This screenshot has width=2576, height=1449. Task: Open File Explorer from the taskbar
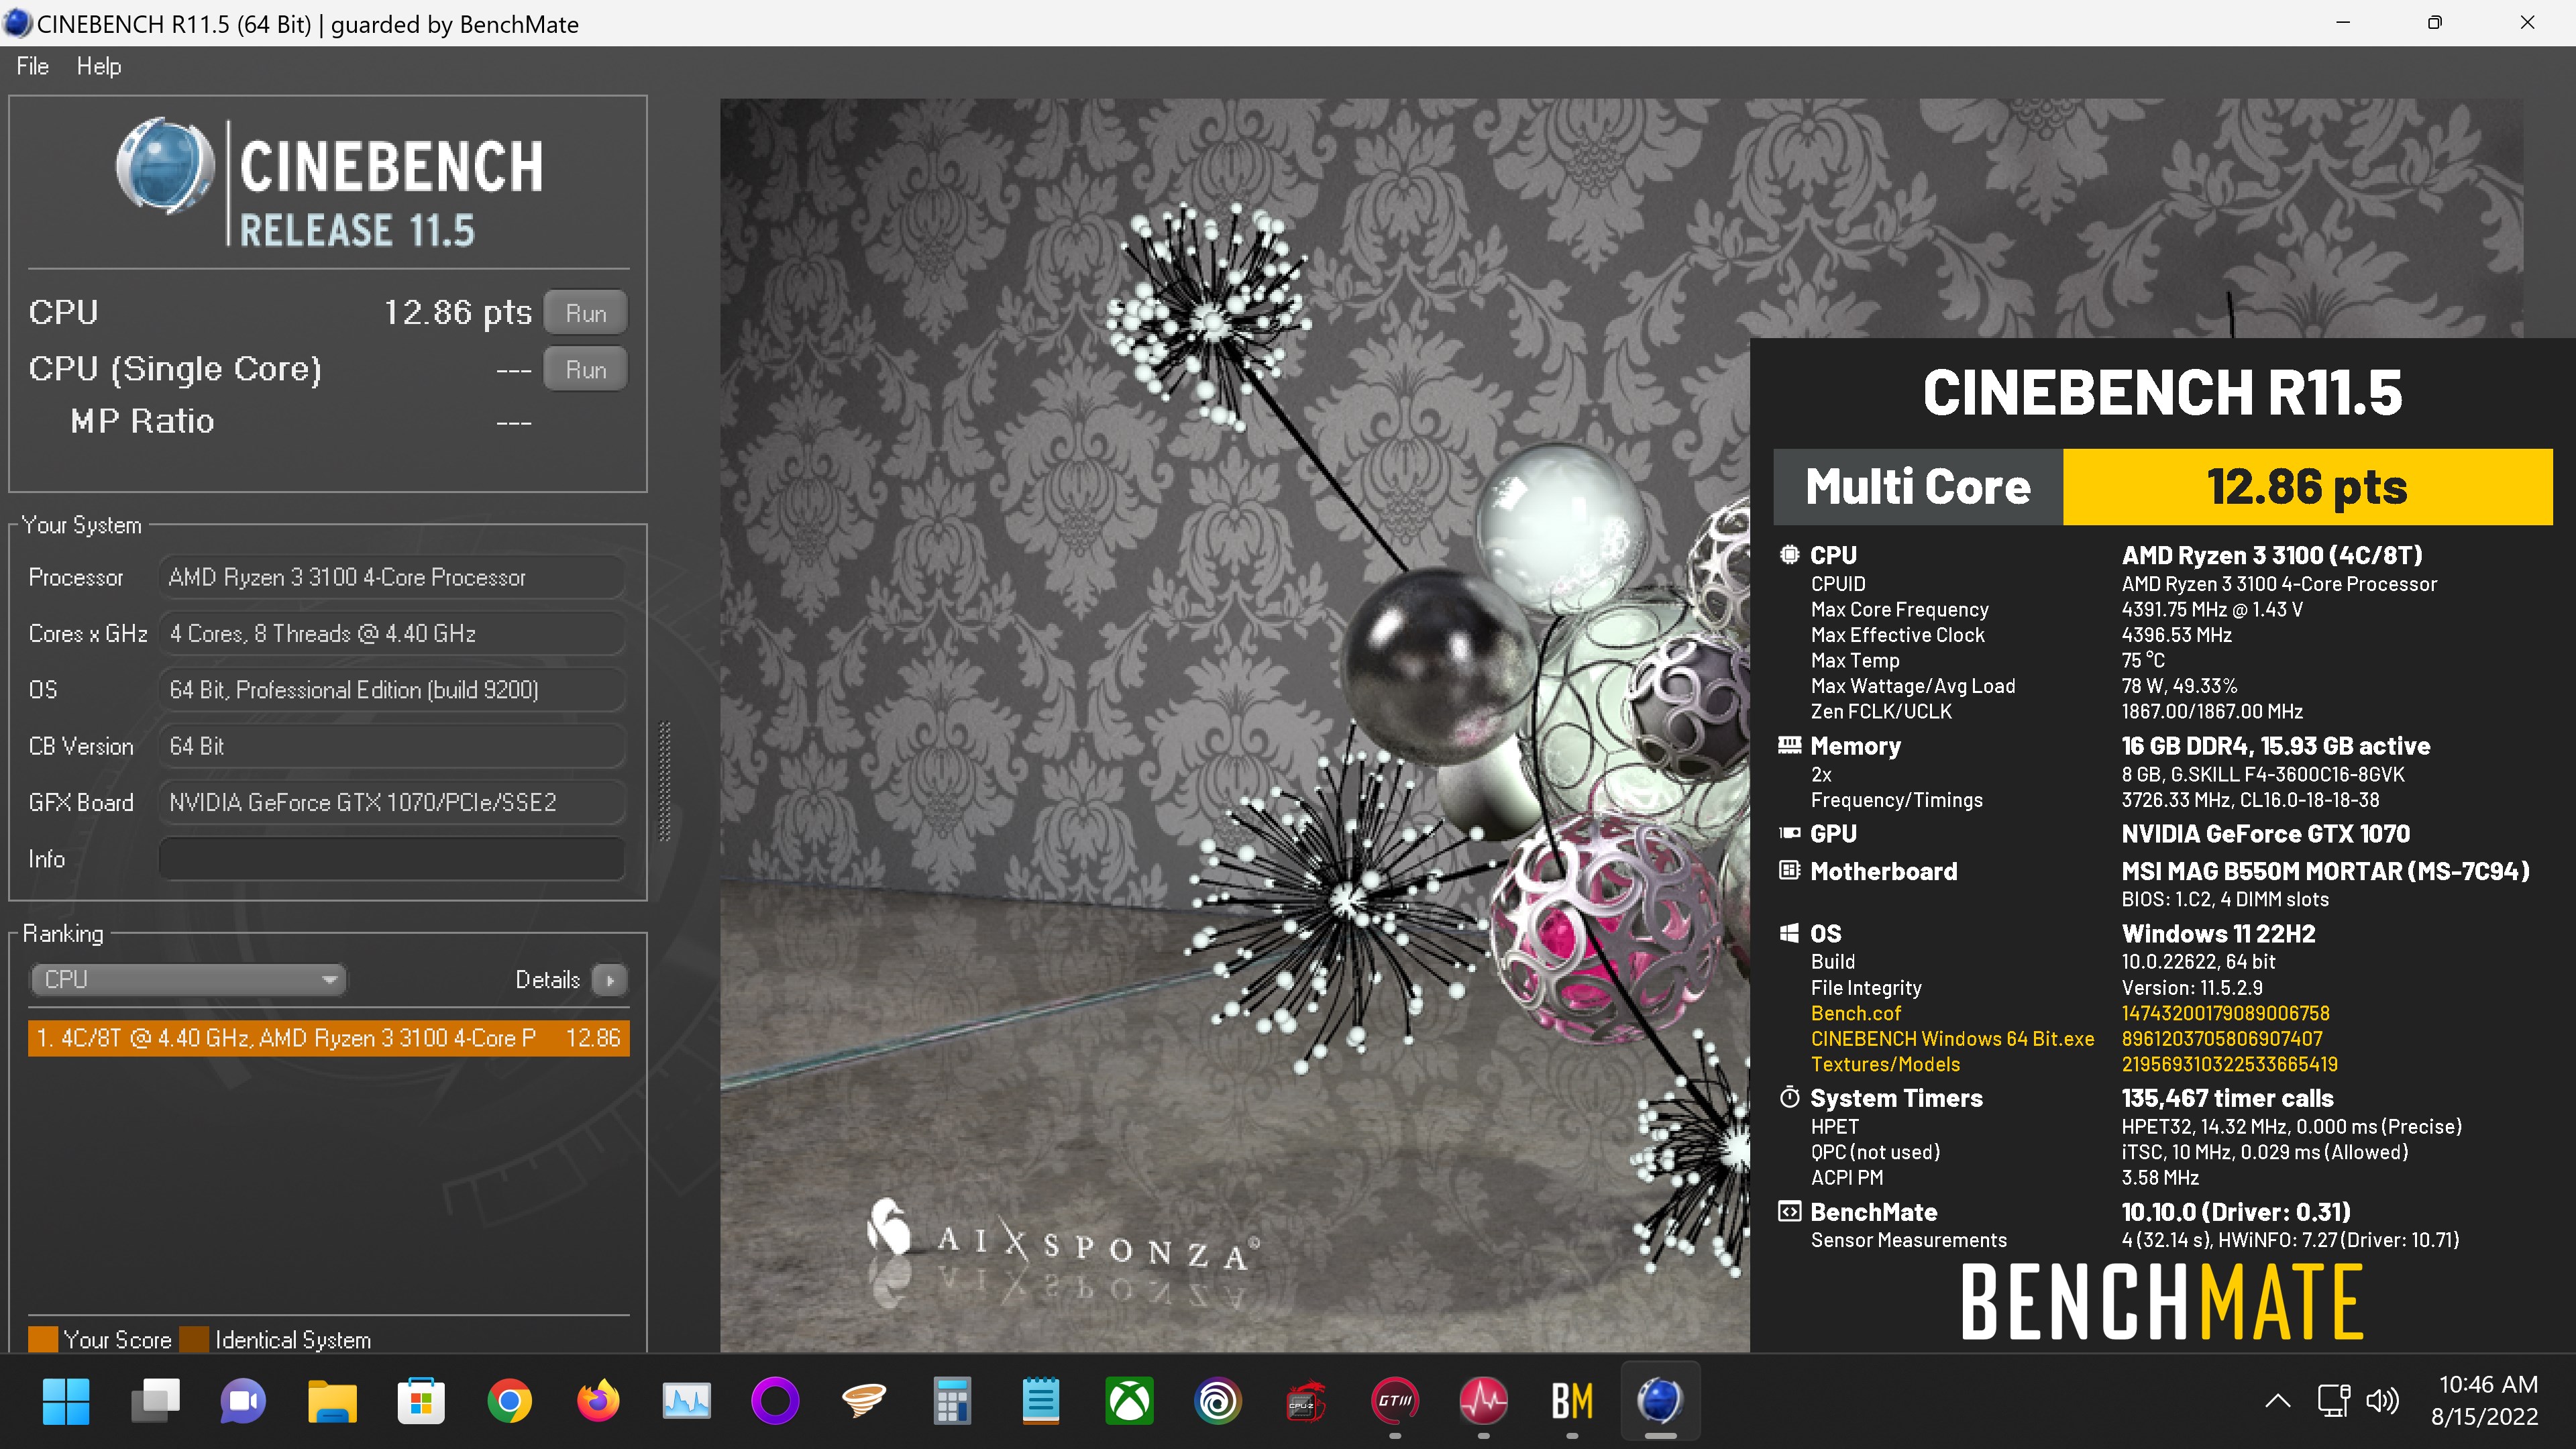[332, 1401]
